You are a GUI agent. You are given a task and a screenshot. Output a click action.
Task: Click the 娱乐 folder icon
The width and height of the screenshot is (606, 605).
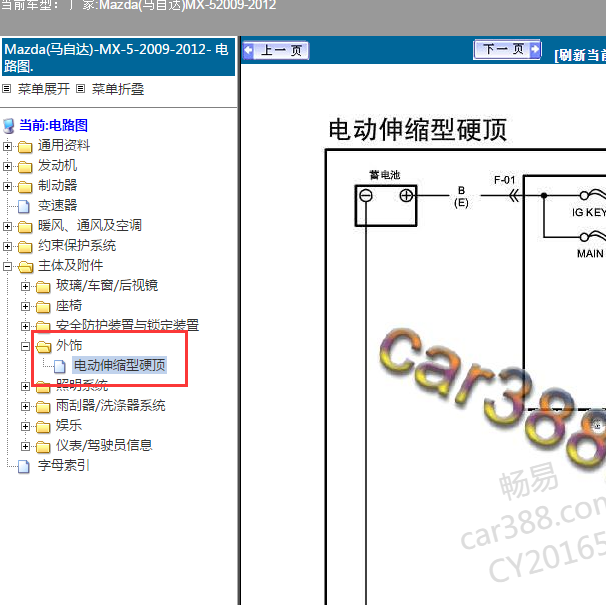[x=43, y=427]
